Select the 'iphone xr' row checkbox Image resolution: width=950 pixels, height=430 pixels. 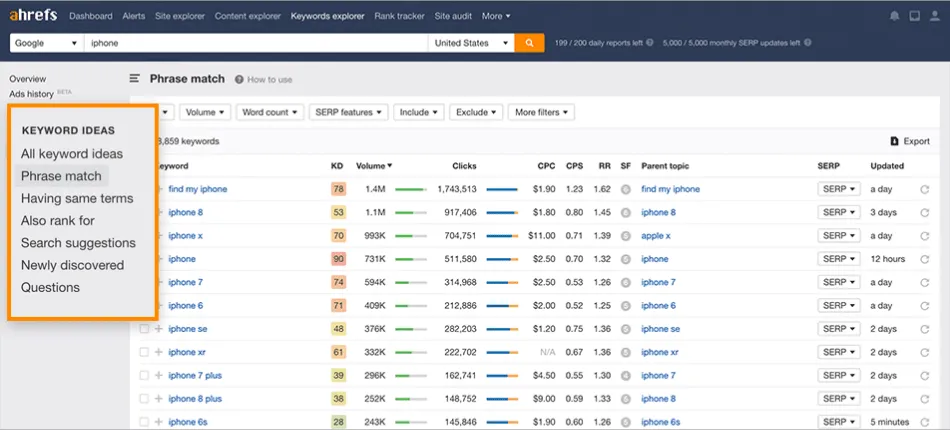[x=144, y=352]
